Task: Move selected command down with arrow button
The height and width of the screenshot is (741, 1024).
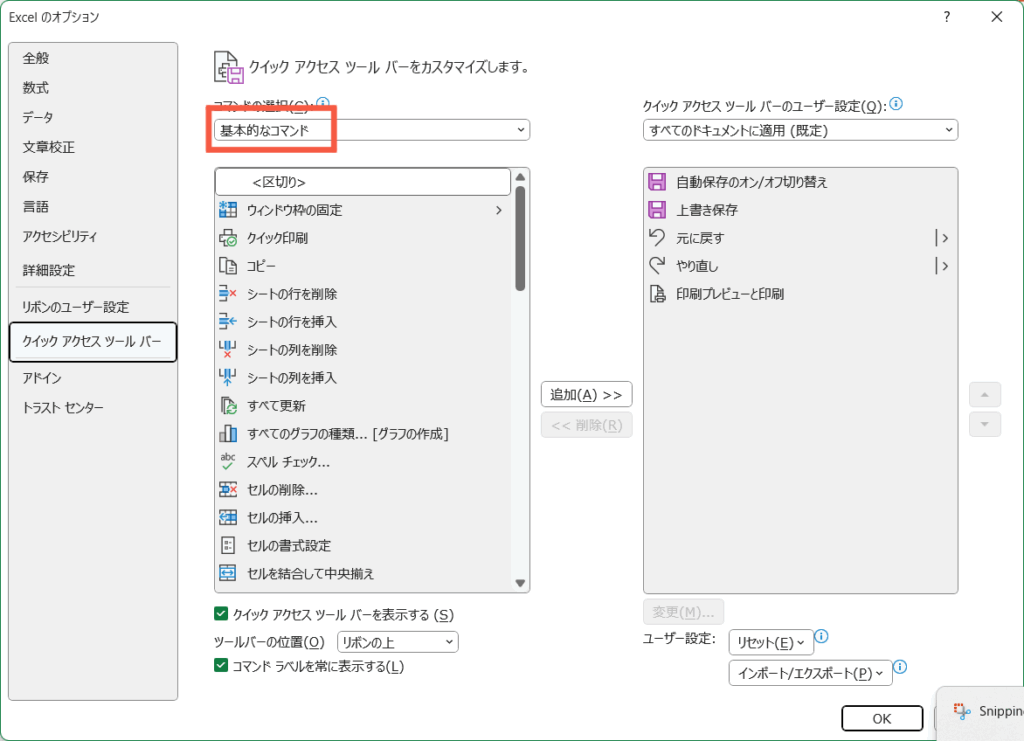Action: point(985,424)
